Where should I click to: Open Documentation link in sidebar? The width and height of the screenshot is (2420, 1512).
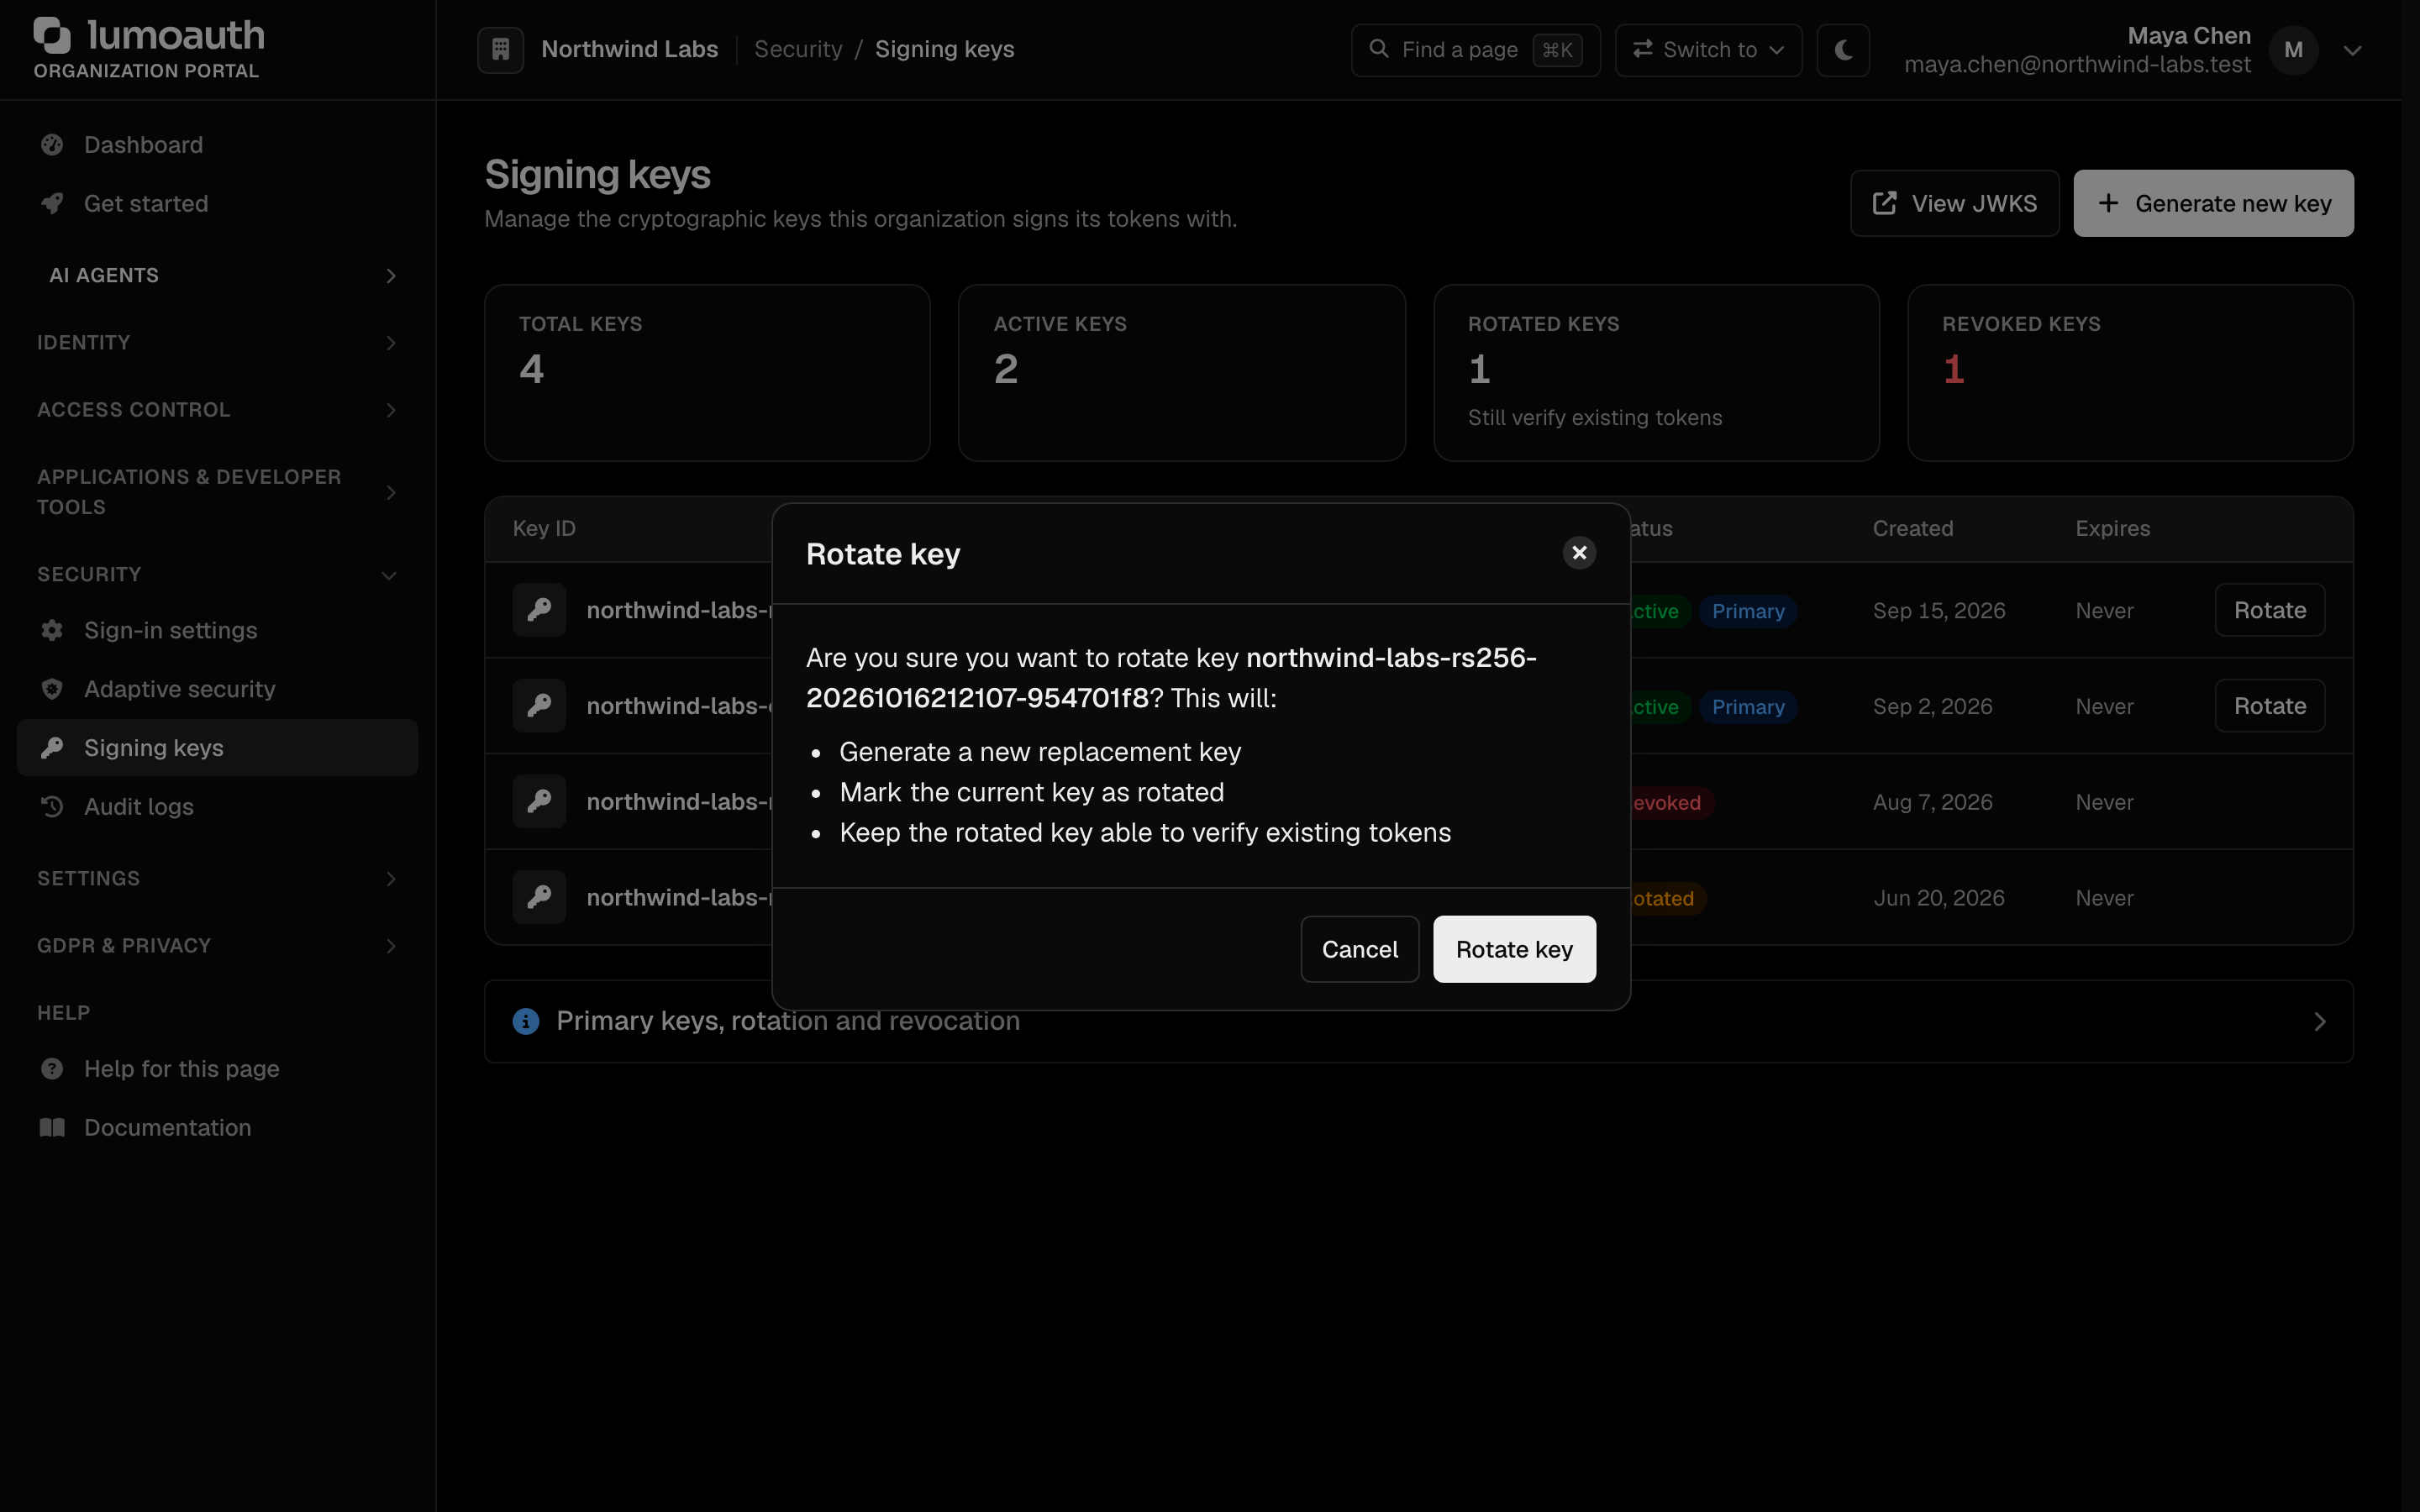coord(217,1128)
